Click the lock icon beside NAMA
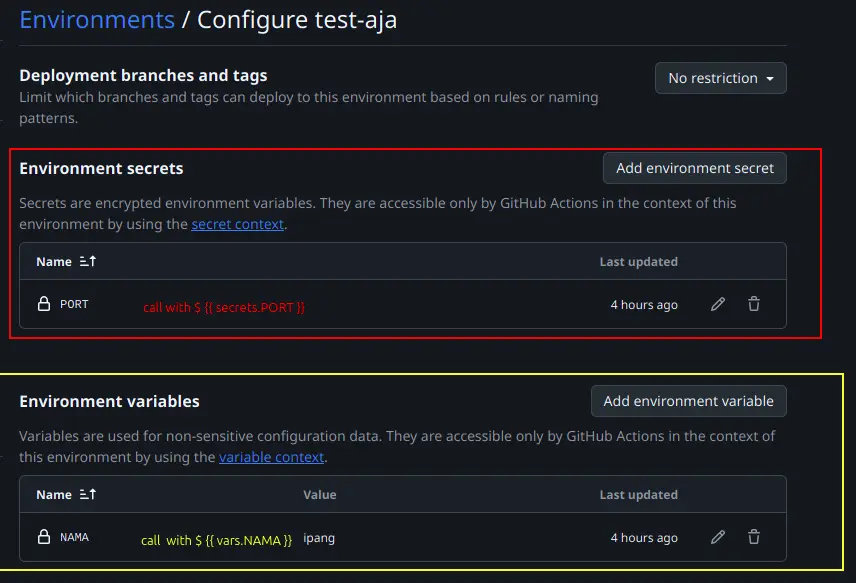The height and width of the screenshot is (583, 856). click(x=42, y=537)
